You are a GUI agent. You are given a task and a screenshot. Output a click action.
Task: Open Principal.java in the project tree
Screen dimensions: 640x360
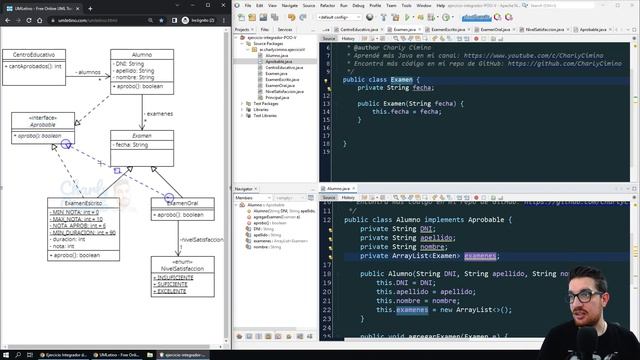277,98
